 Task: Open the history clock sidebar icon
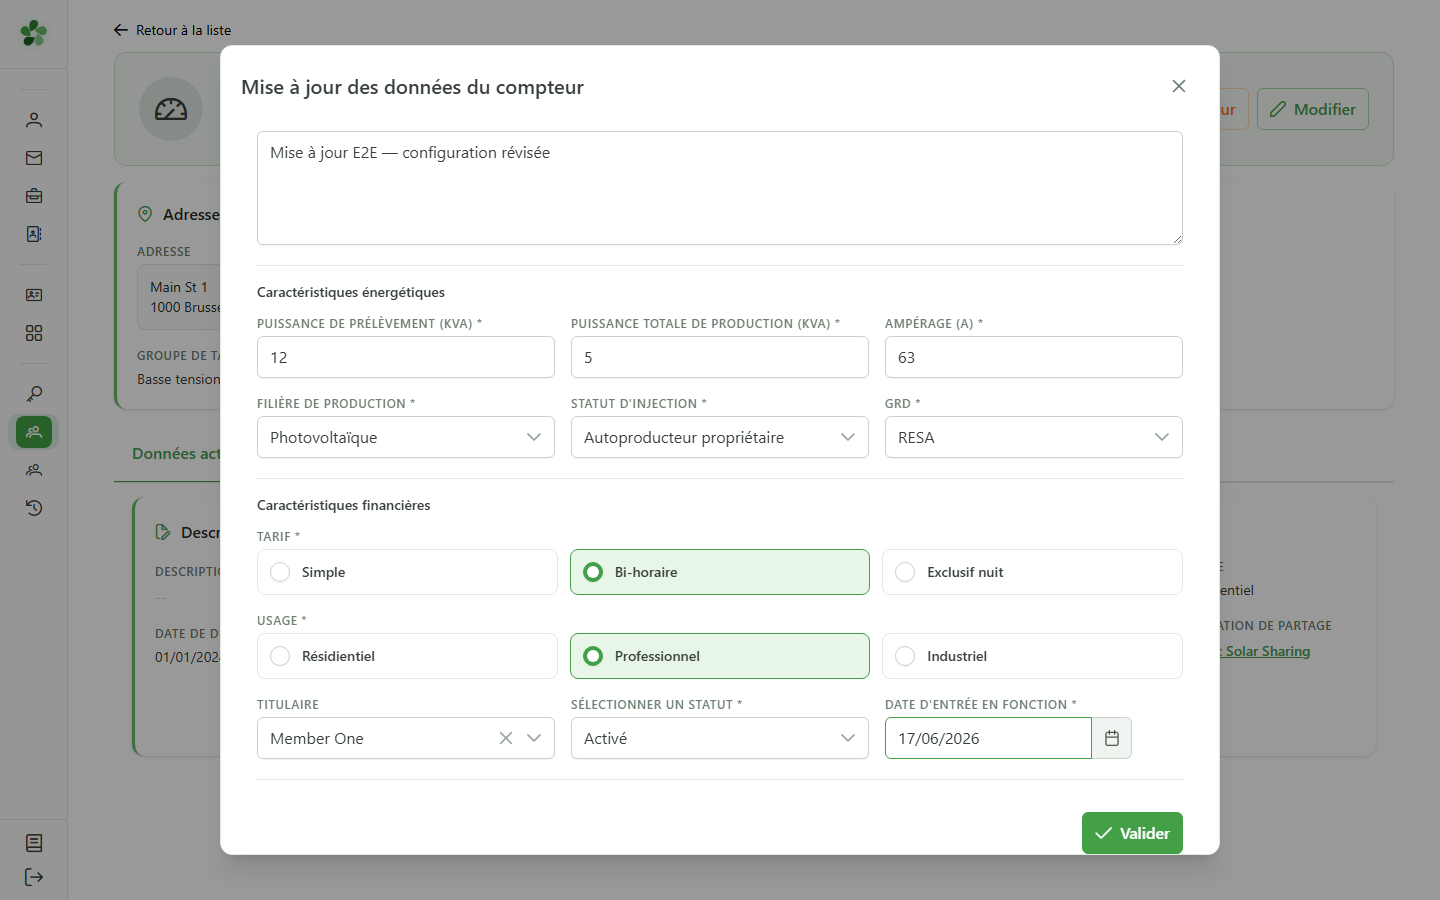(34, 508)
